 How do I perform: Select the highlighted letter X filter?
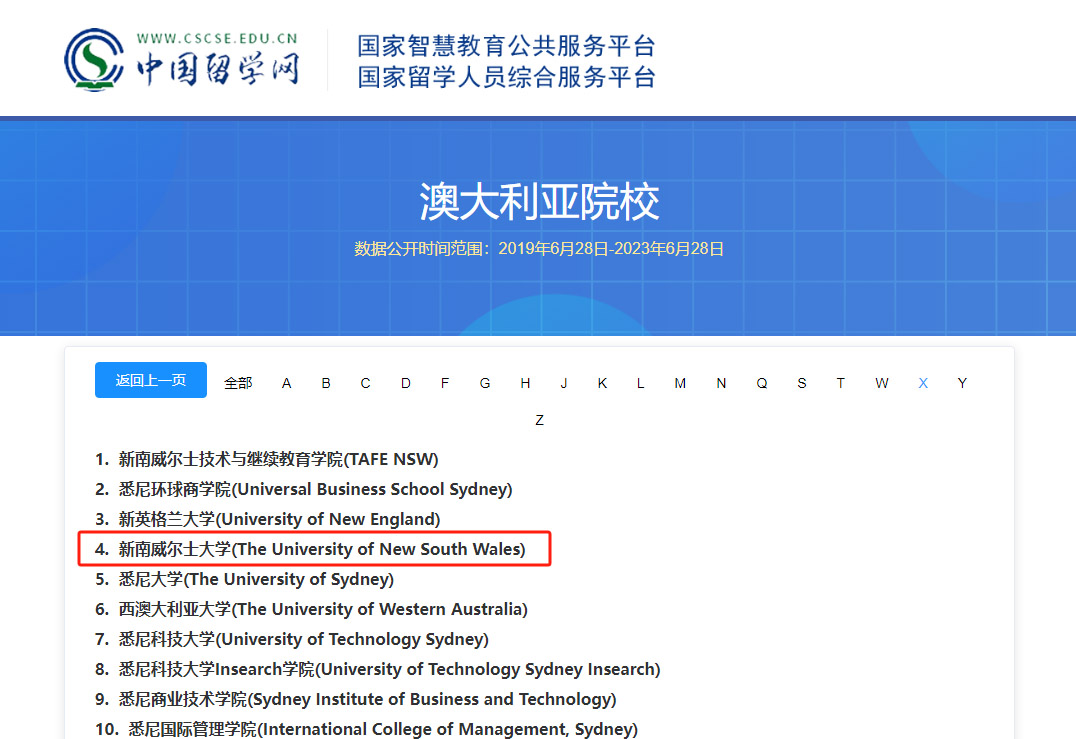coord(923,383)
